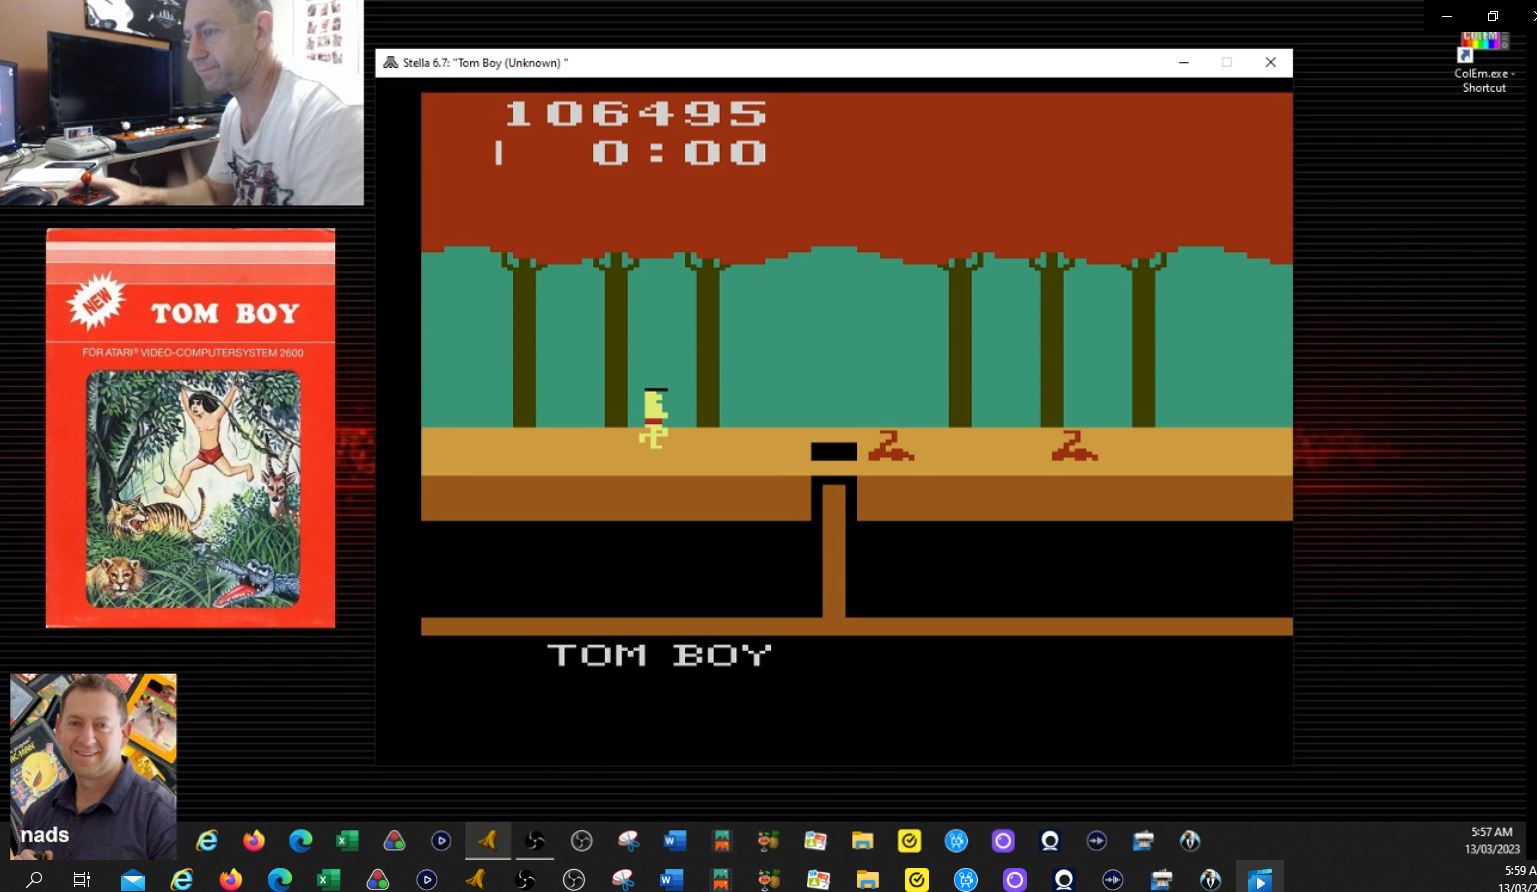
Task: Click the black pit hole on the path
Action: (834, 452)
